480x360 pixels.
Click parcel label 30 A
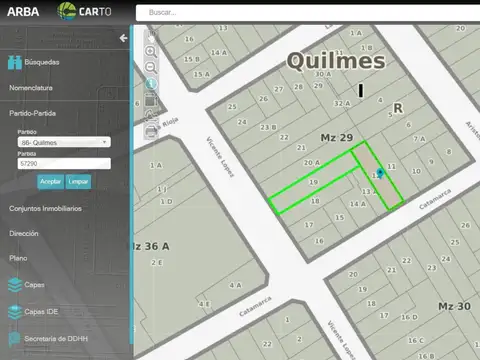click(323, 74)
